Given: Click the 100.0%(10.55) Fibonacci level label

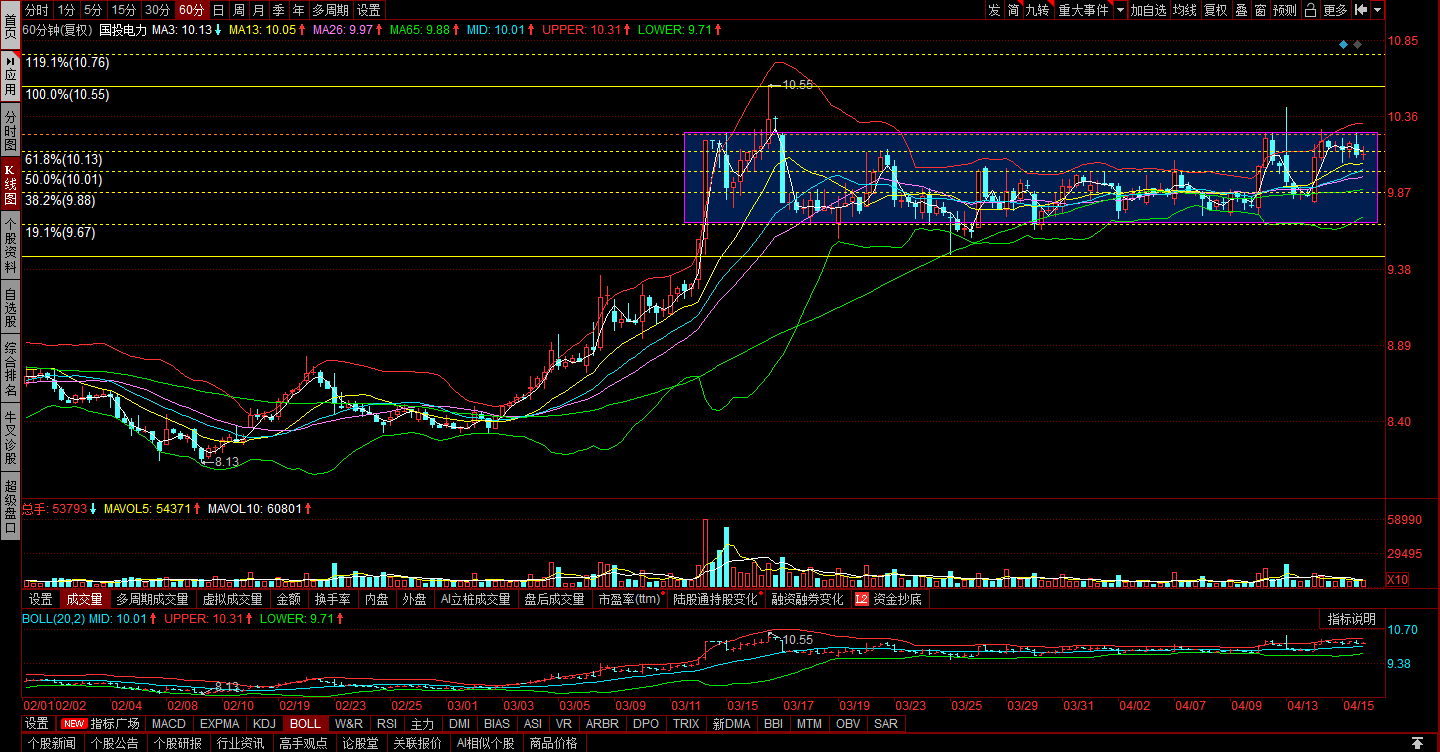Looking at the screenshot, I should [x=67, y=95].
